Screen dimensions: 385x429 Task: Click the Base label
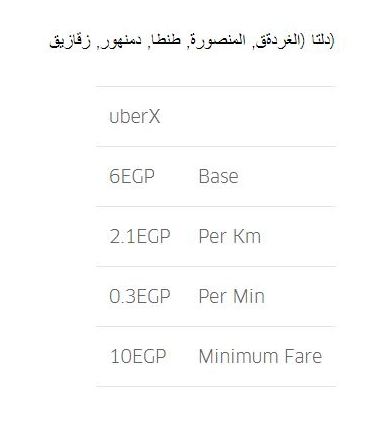click(x=218, y=176)
